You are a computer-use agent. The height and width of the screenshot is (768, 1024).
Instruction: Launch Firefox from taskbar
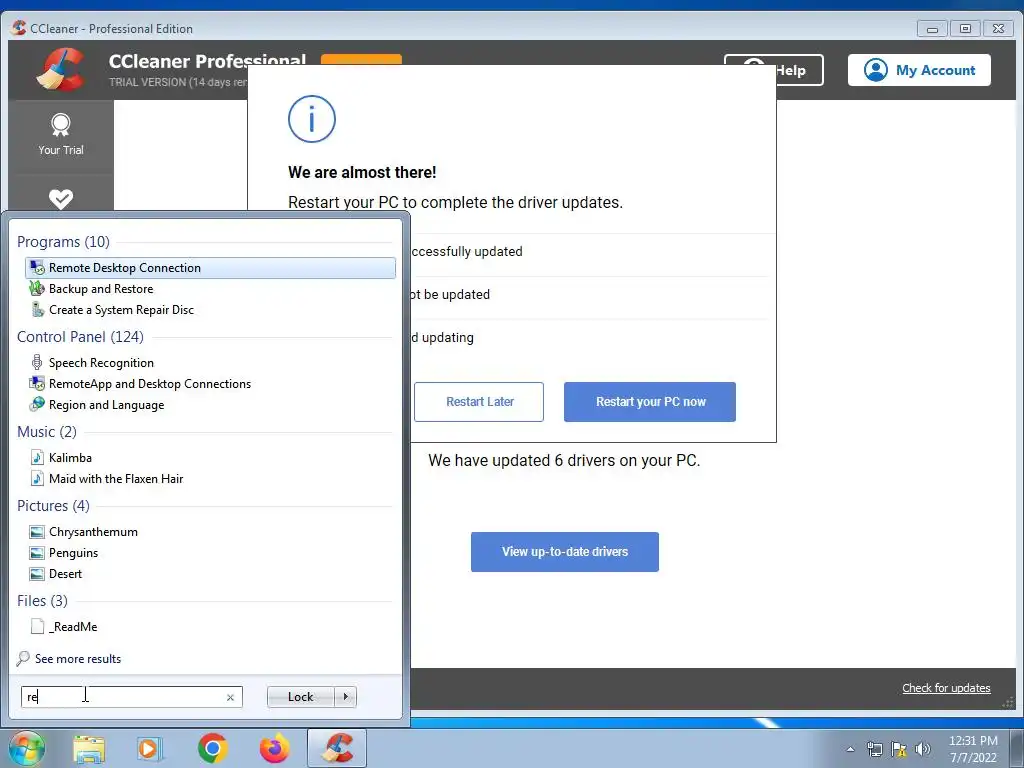point(274,748)
